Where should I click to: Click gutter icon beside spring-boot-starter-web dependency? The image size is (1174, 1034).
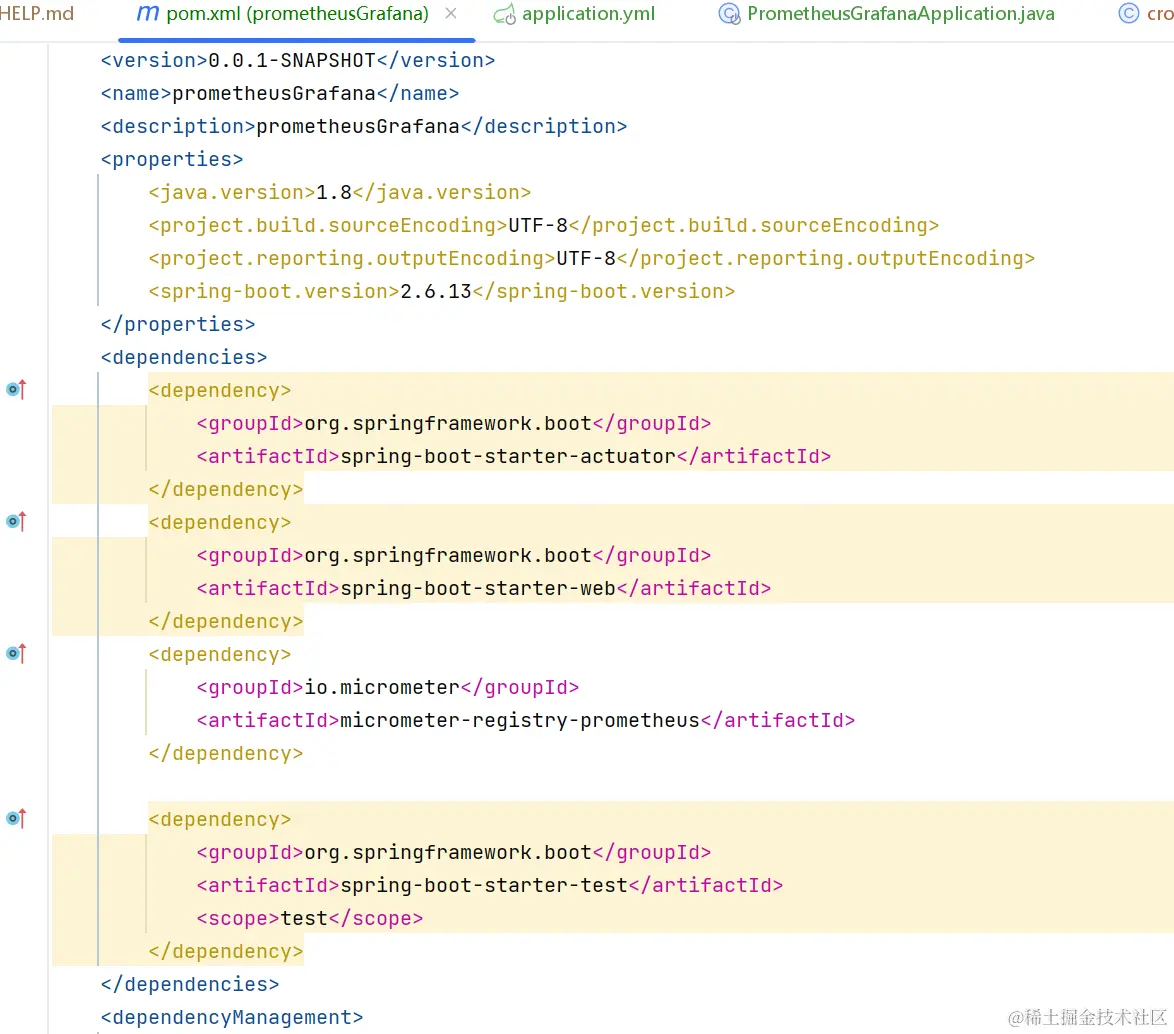[16, 521]
